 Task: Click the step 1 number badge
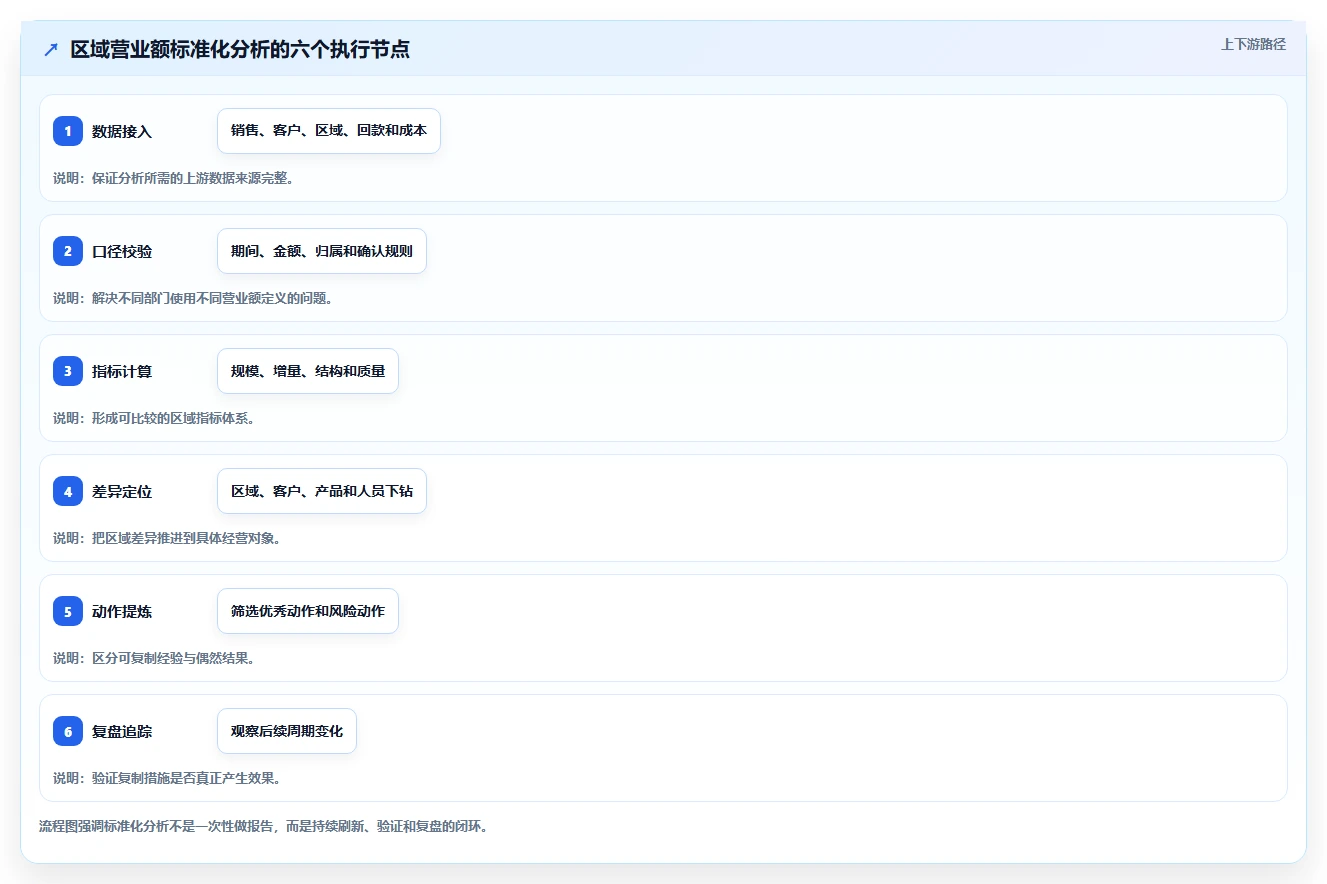pos(68,131)
